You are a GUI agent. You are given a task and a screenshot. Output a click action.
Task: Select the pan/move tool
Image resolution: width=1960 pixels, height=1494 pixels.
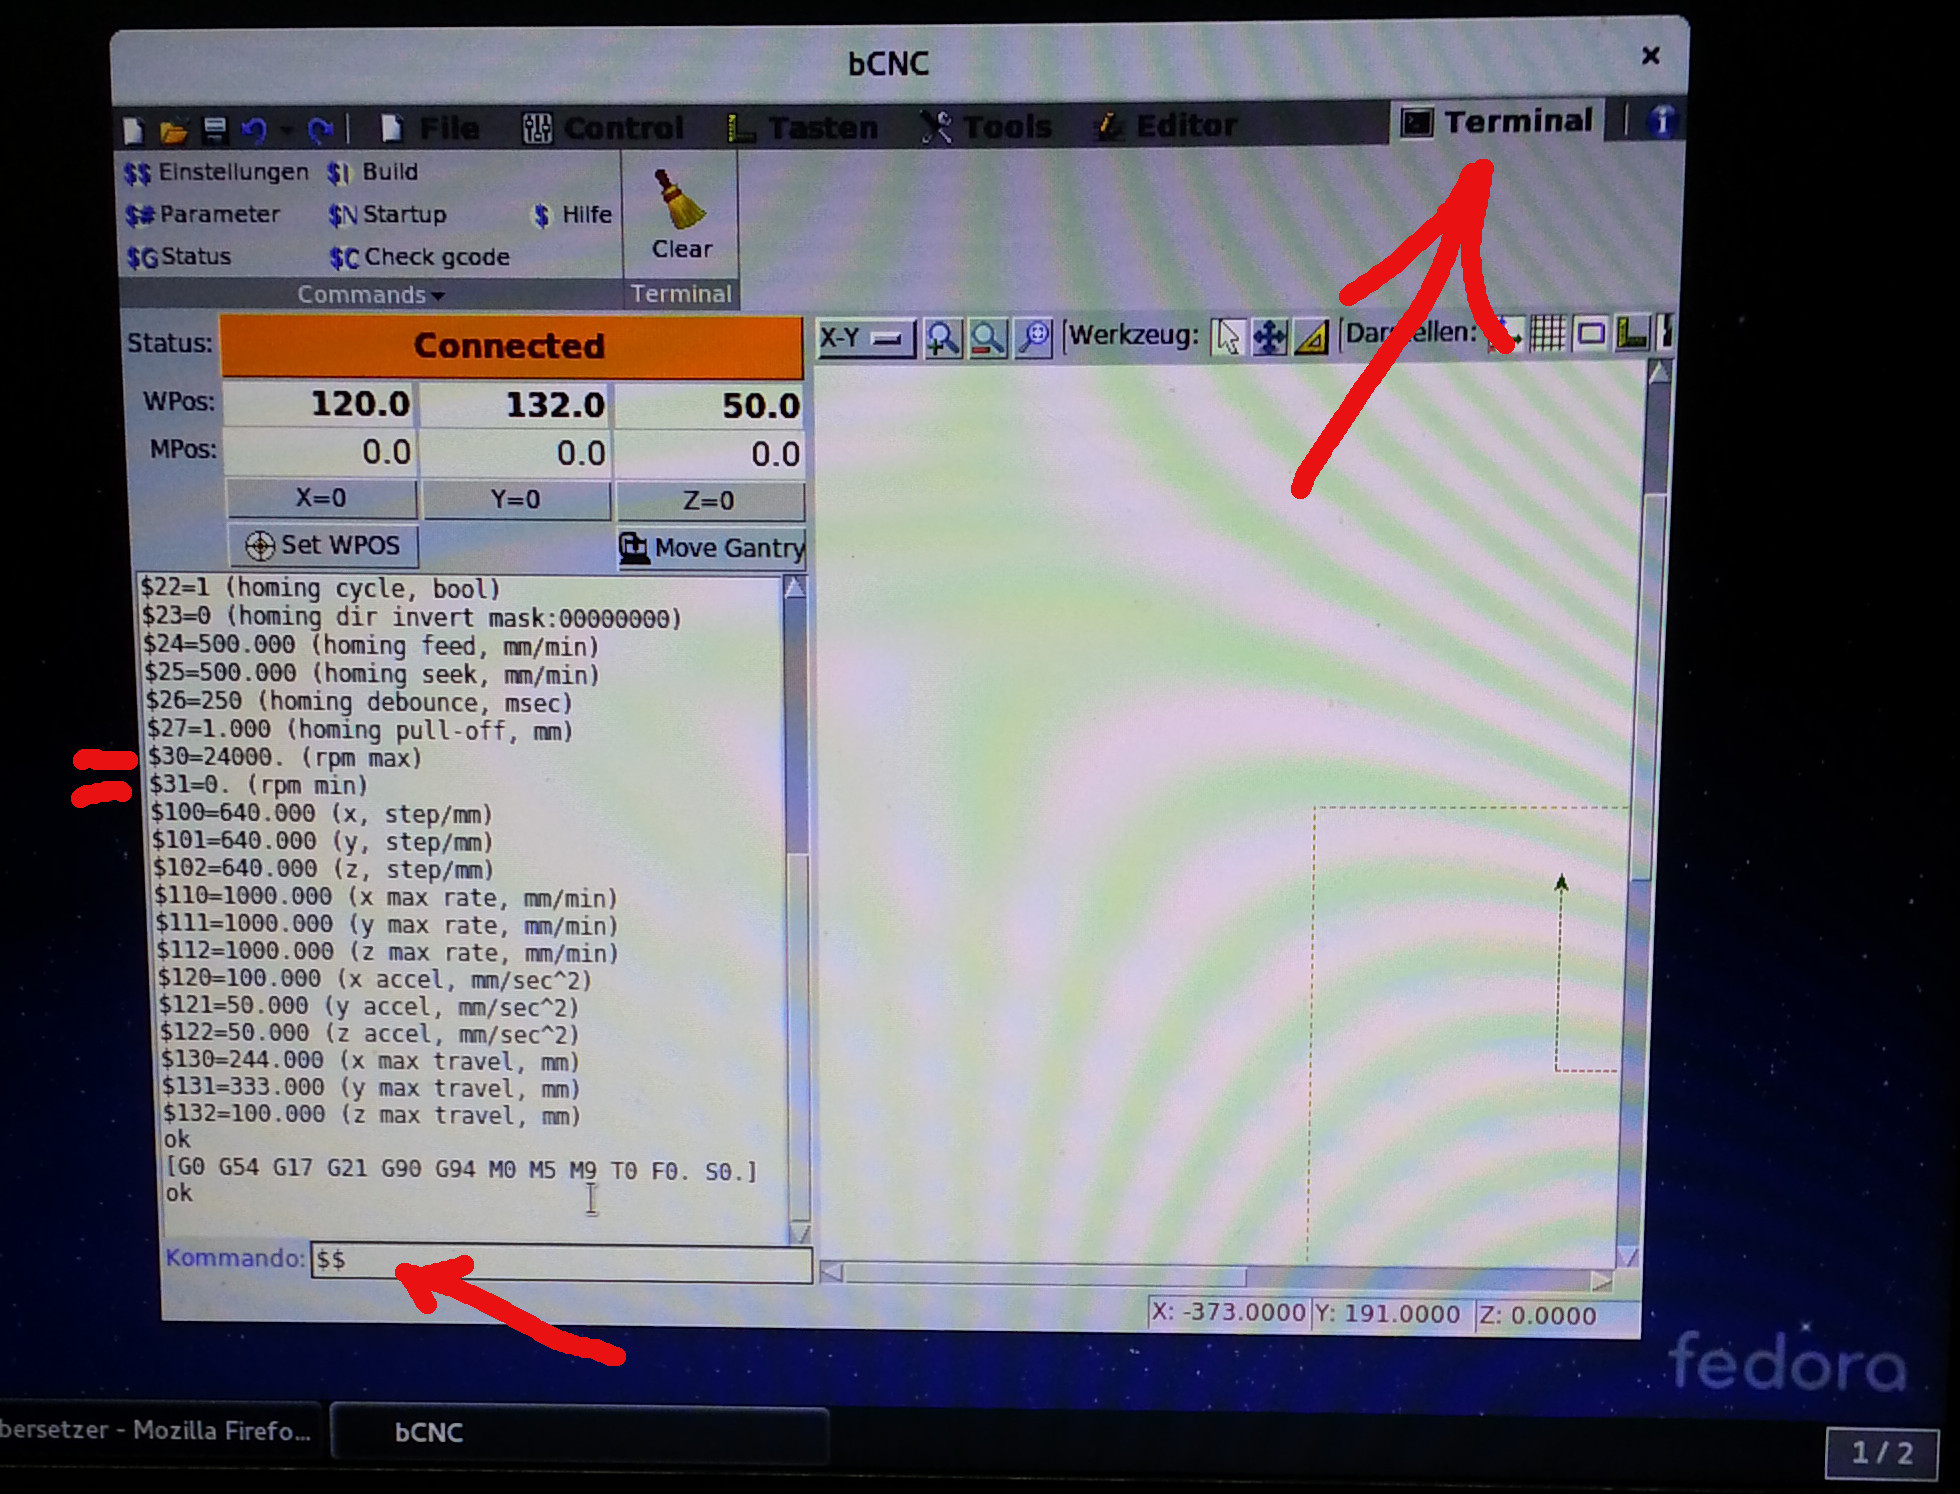[1270, 336]
